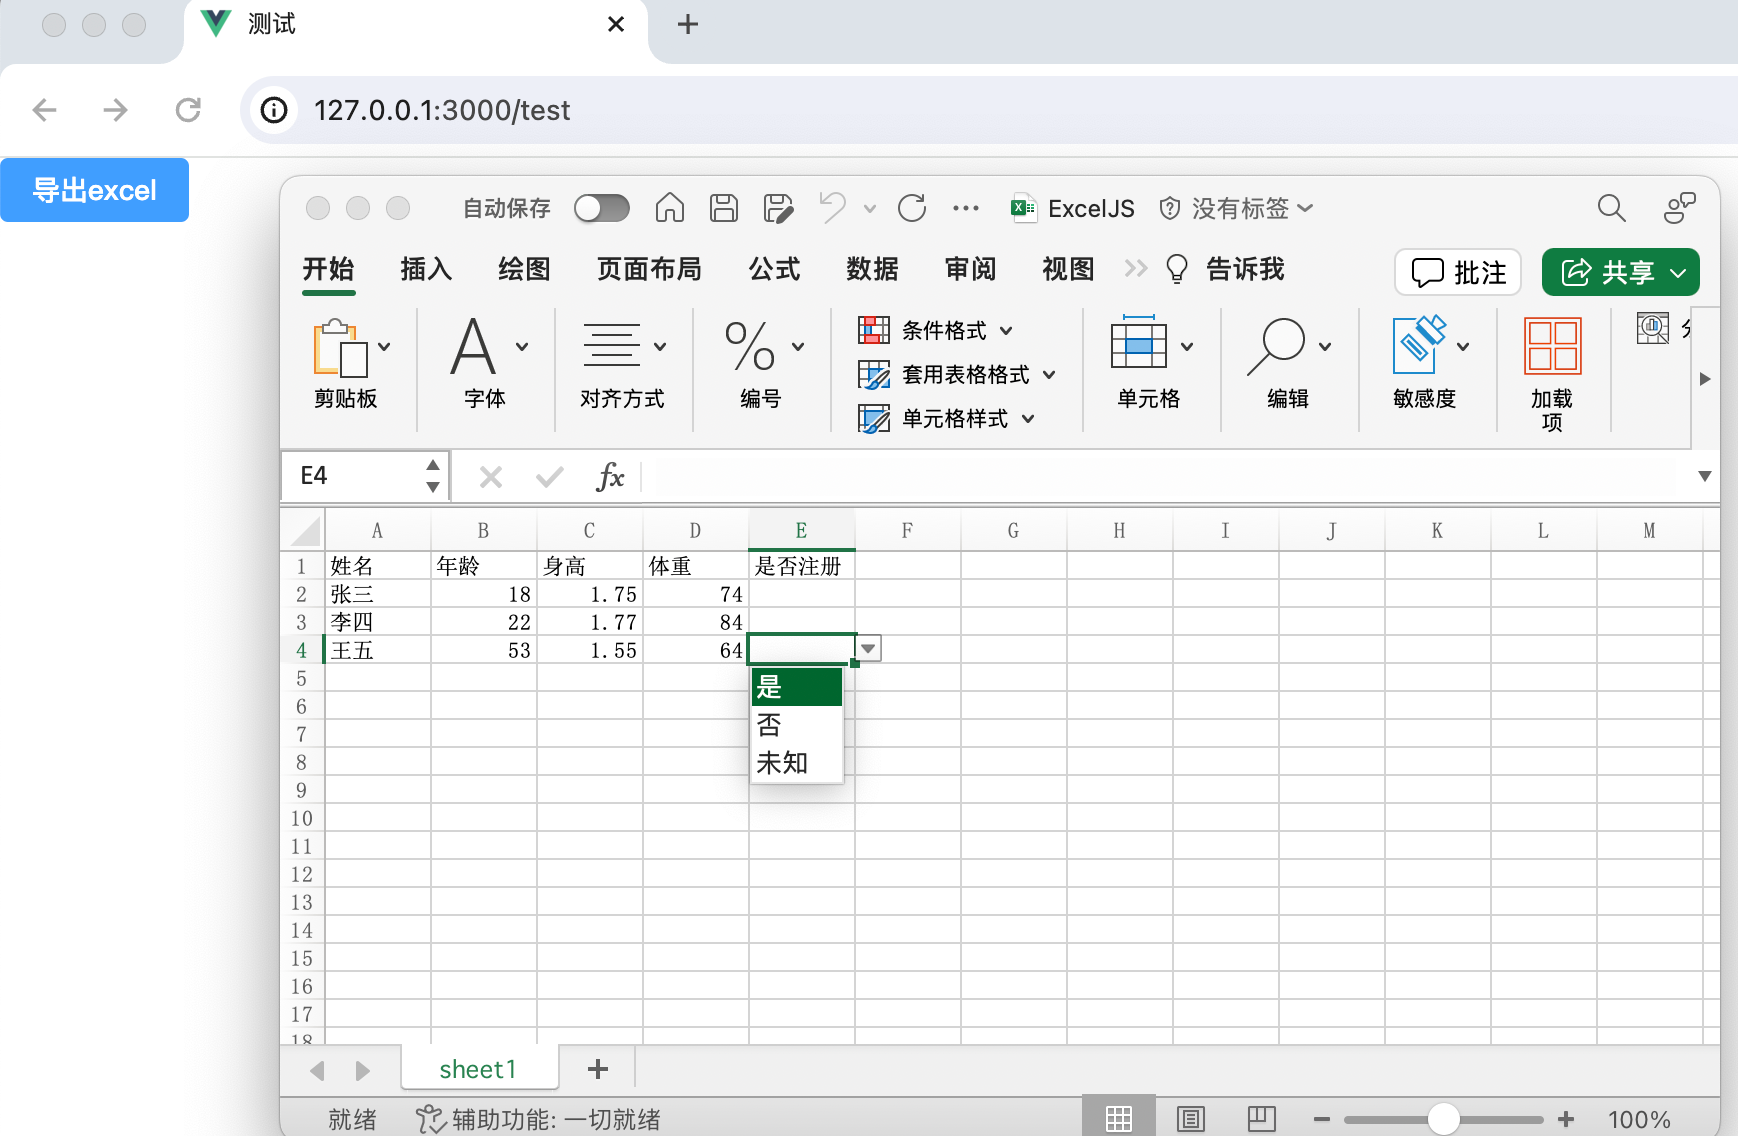The width and height of the screenshot is (1738, 1136).
Task: Open the three-dots more commands icon
Action: (x=966, y=208)
